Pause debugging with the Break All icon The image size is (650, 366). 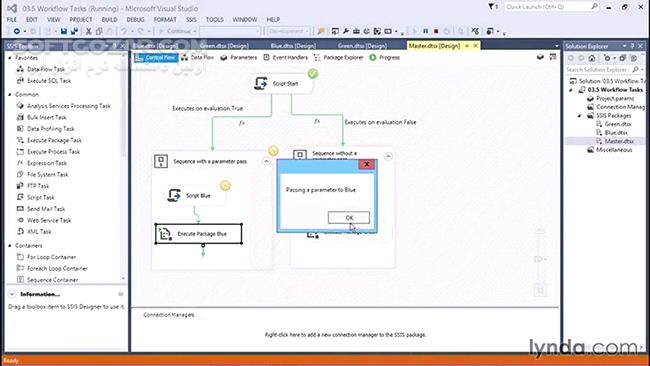425,31
